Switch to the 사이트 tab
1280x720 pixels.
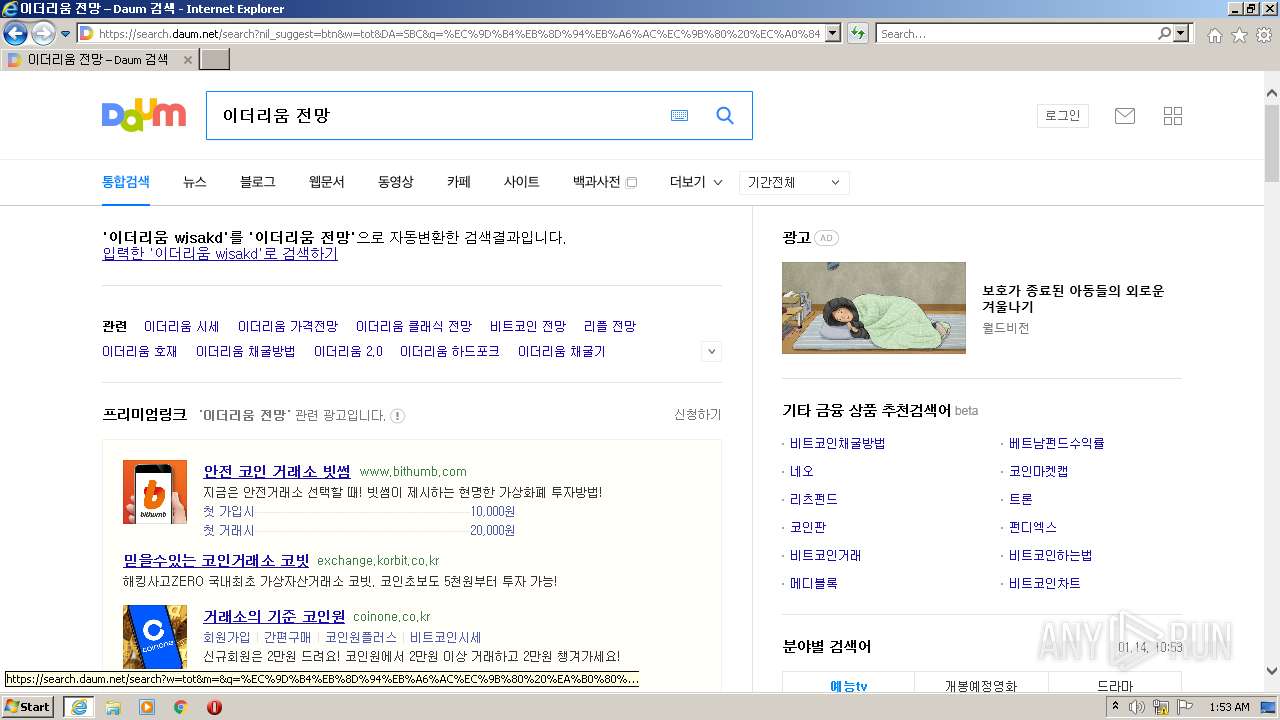coord(522,182)
